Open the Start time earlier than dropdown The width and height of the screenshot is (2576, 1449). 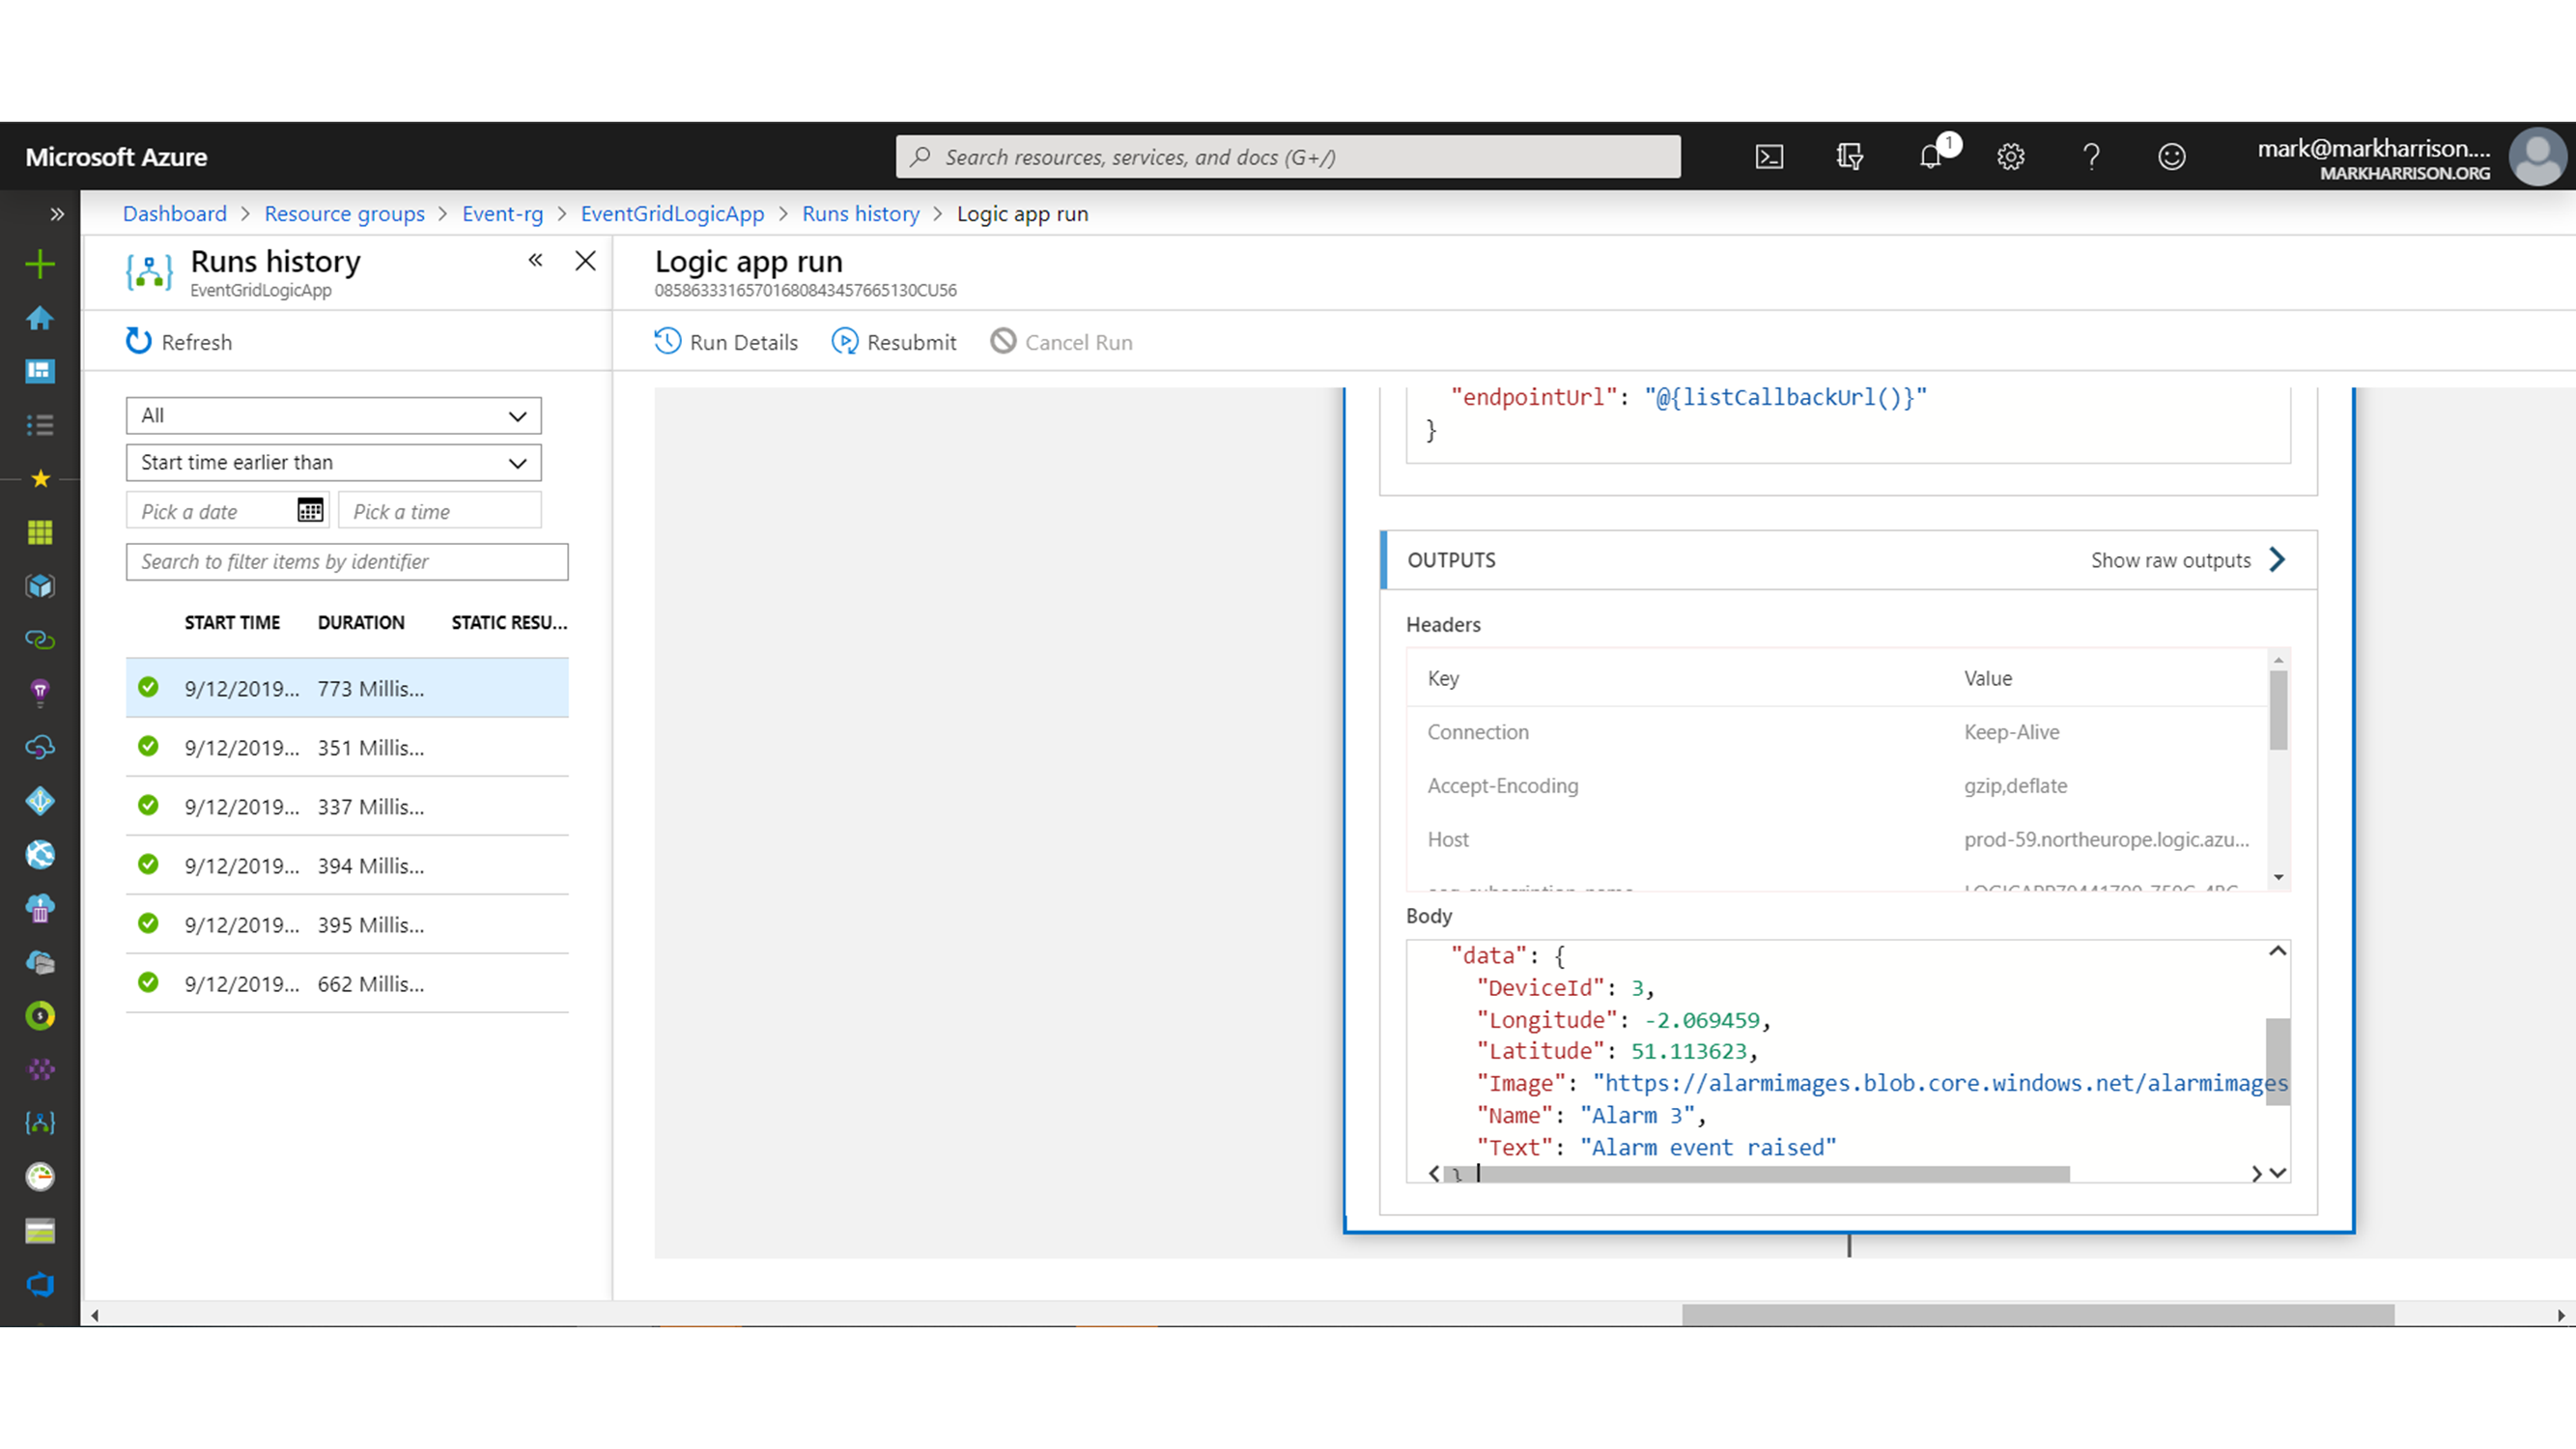[333, 463]
